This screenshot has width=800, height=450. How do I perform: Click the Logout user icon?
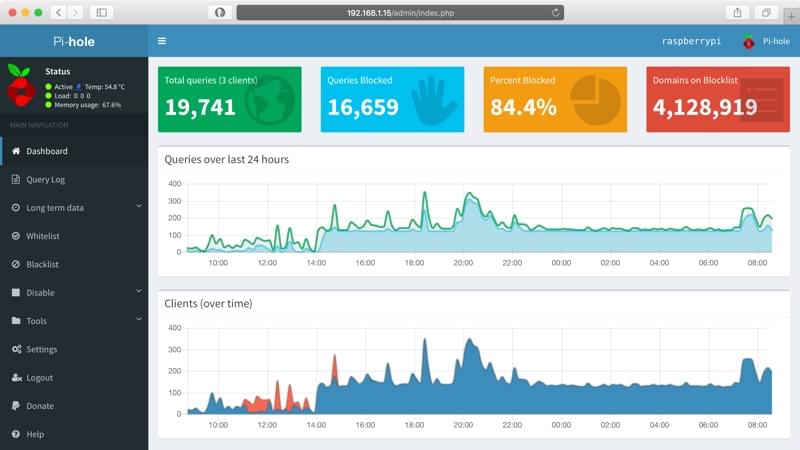tap(16, 378)
